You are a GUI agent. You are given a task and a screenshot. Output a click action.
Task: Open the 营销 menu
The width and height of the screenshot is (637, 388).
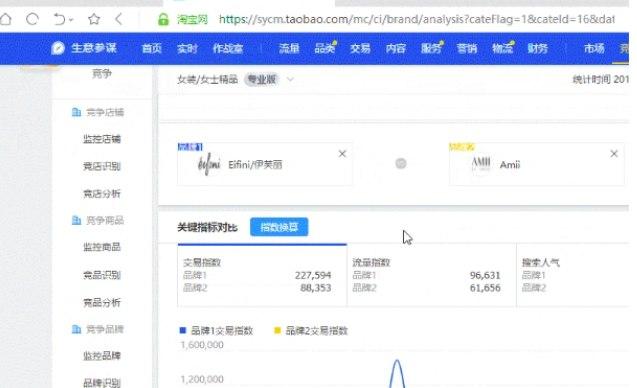(467, 49)
